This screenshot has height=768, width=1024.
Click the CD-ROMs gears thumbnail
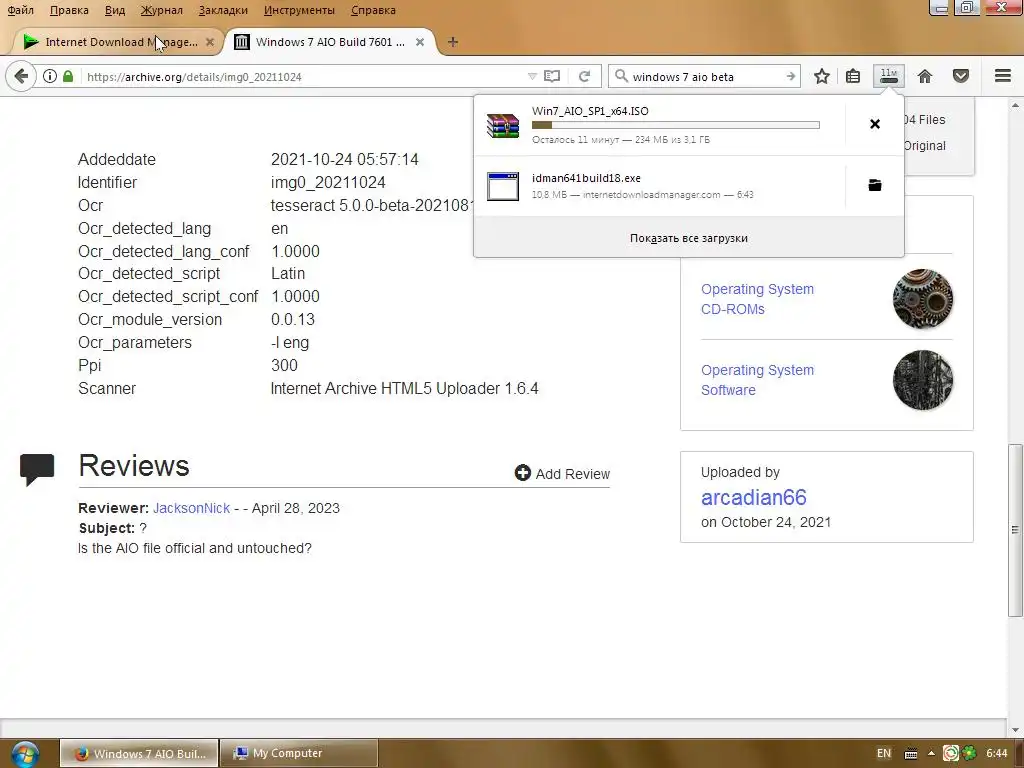[923, 299]
